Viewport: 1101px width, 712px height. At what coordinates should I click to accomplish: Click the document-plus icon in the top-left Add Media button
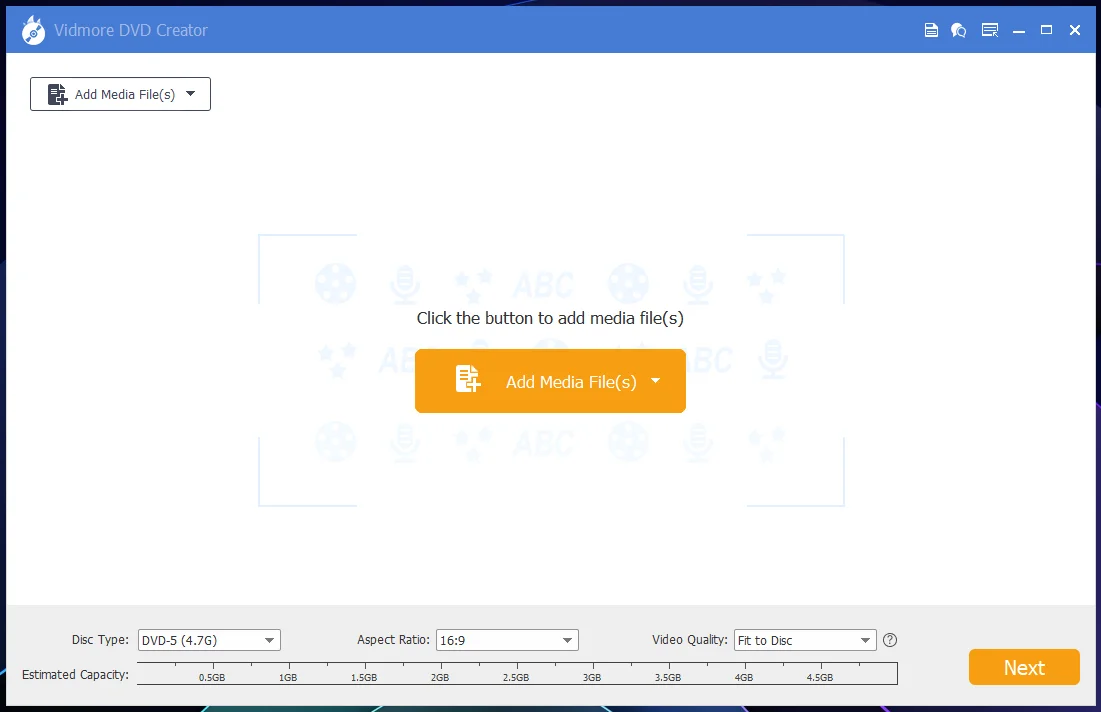57,94
